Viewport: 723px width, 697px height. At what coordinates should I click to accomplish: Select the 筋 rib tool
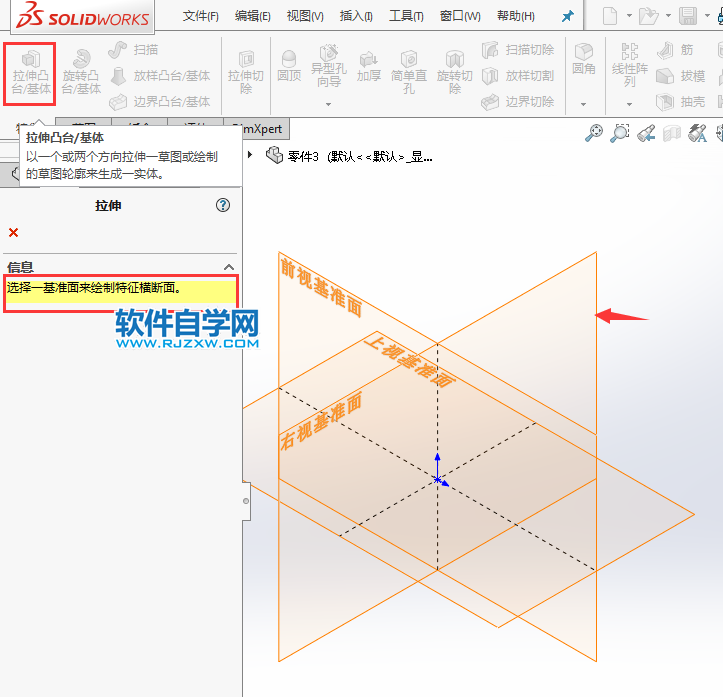tap(675, 50)
